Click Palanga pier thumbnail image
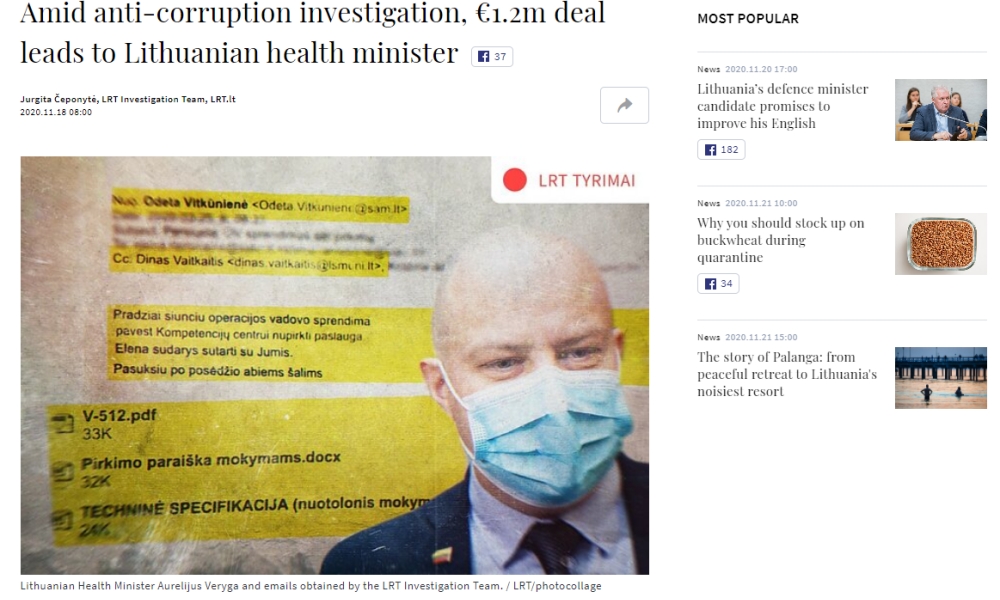The image size is (1000, 600). 941,377
